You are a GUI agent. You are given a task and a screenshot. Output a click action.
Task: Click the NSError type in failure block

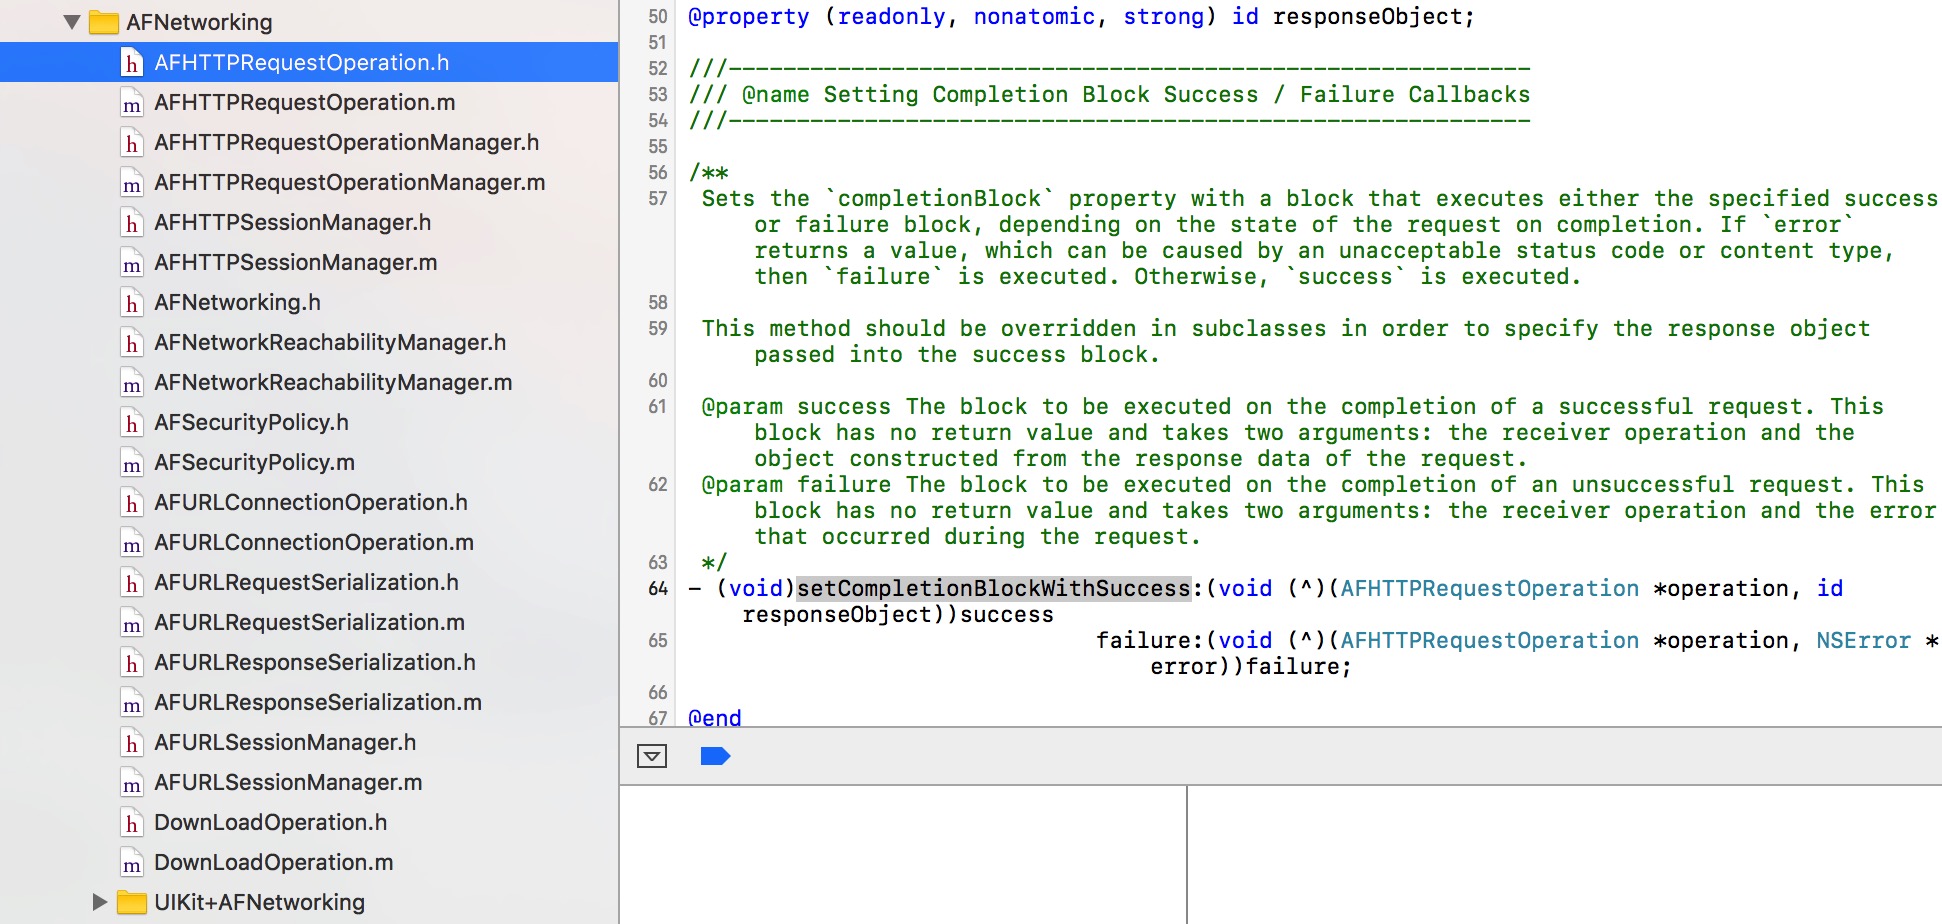1863,641
